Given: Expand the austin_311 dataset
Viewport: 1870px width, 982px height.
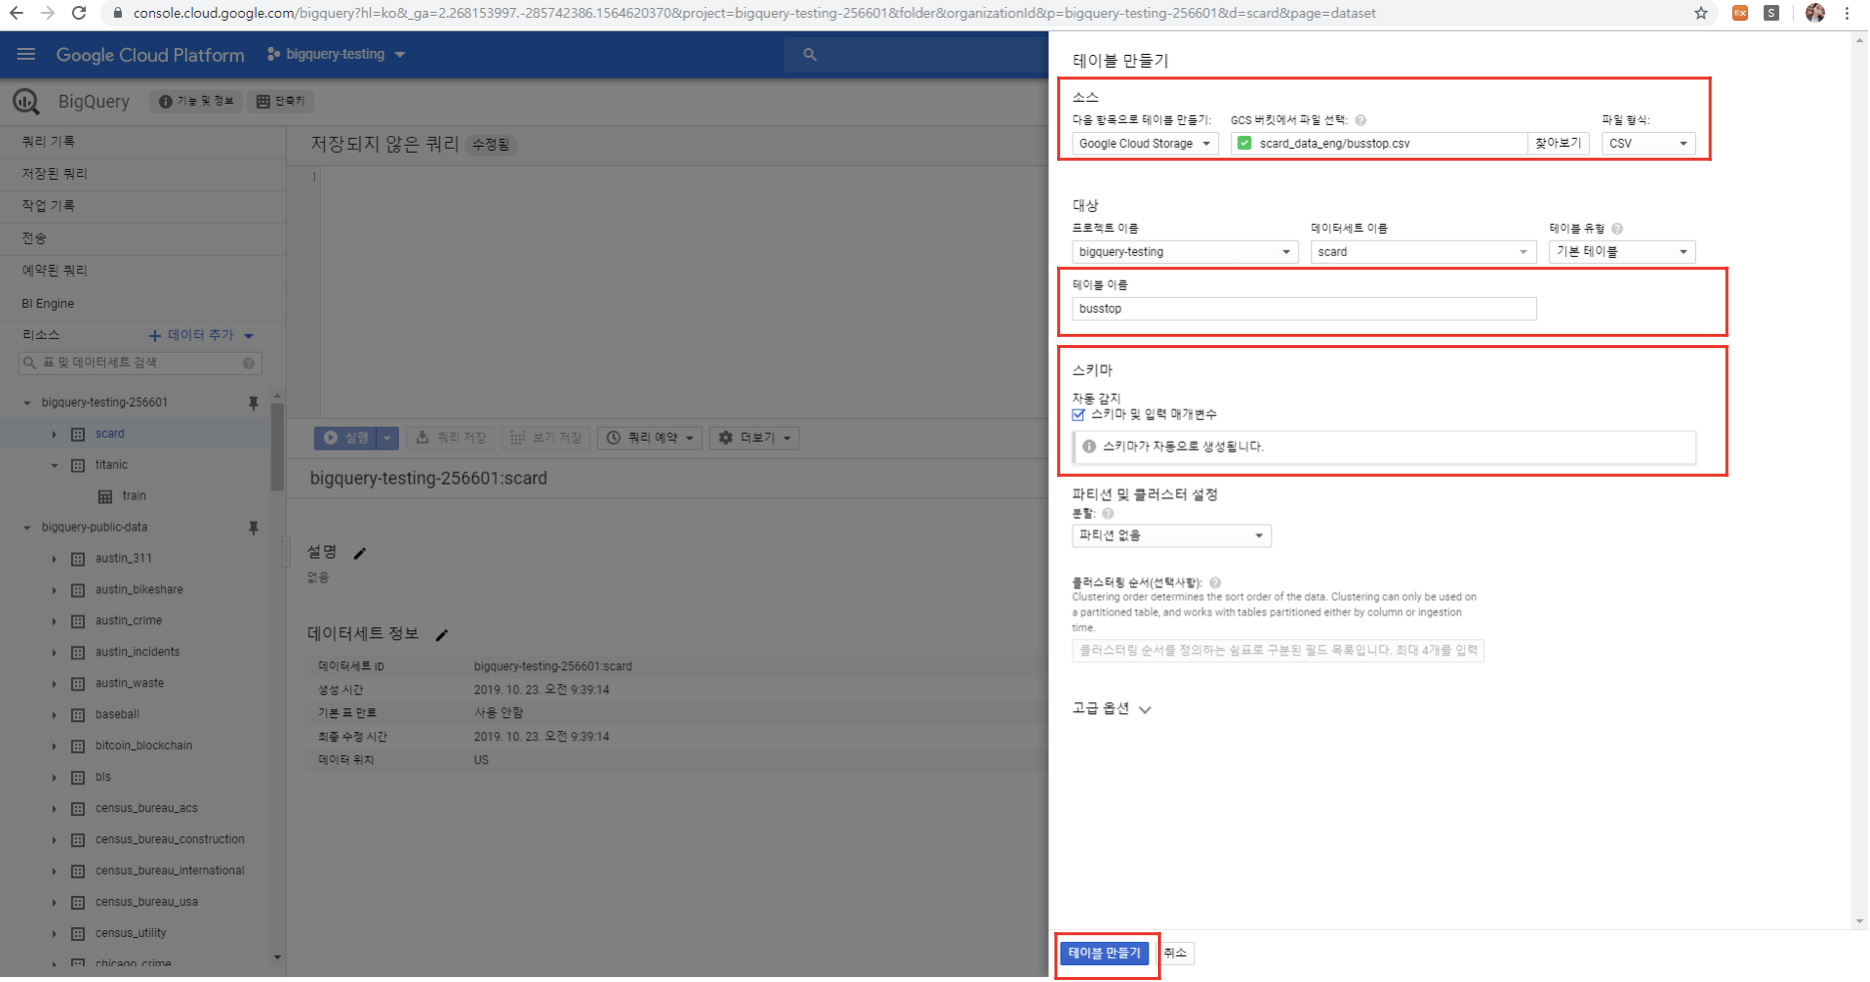Looking at the screenshot, I should (54, 559).
